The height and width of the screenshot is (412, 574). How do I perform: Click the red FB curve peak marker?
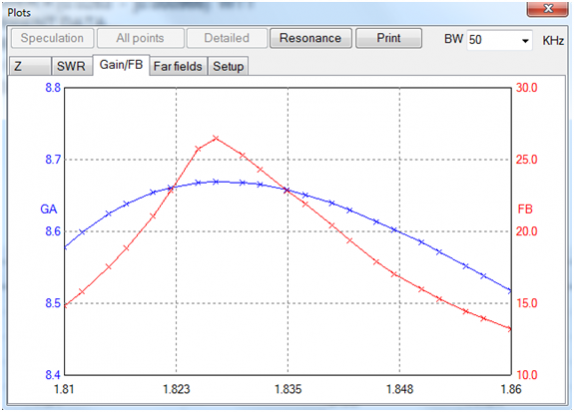[216, 138]
